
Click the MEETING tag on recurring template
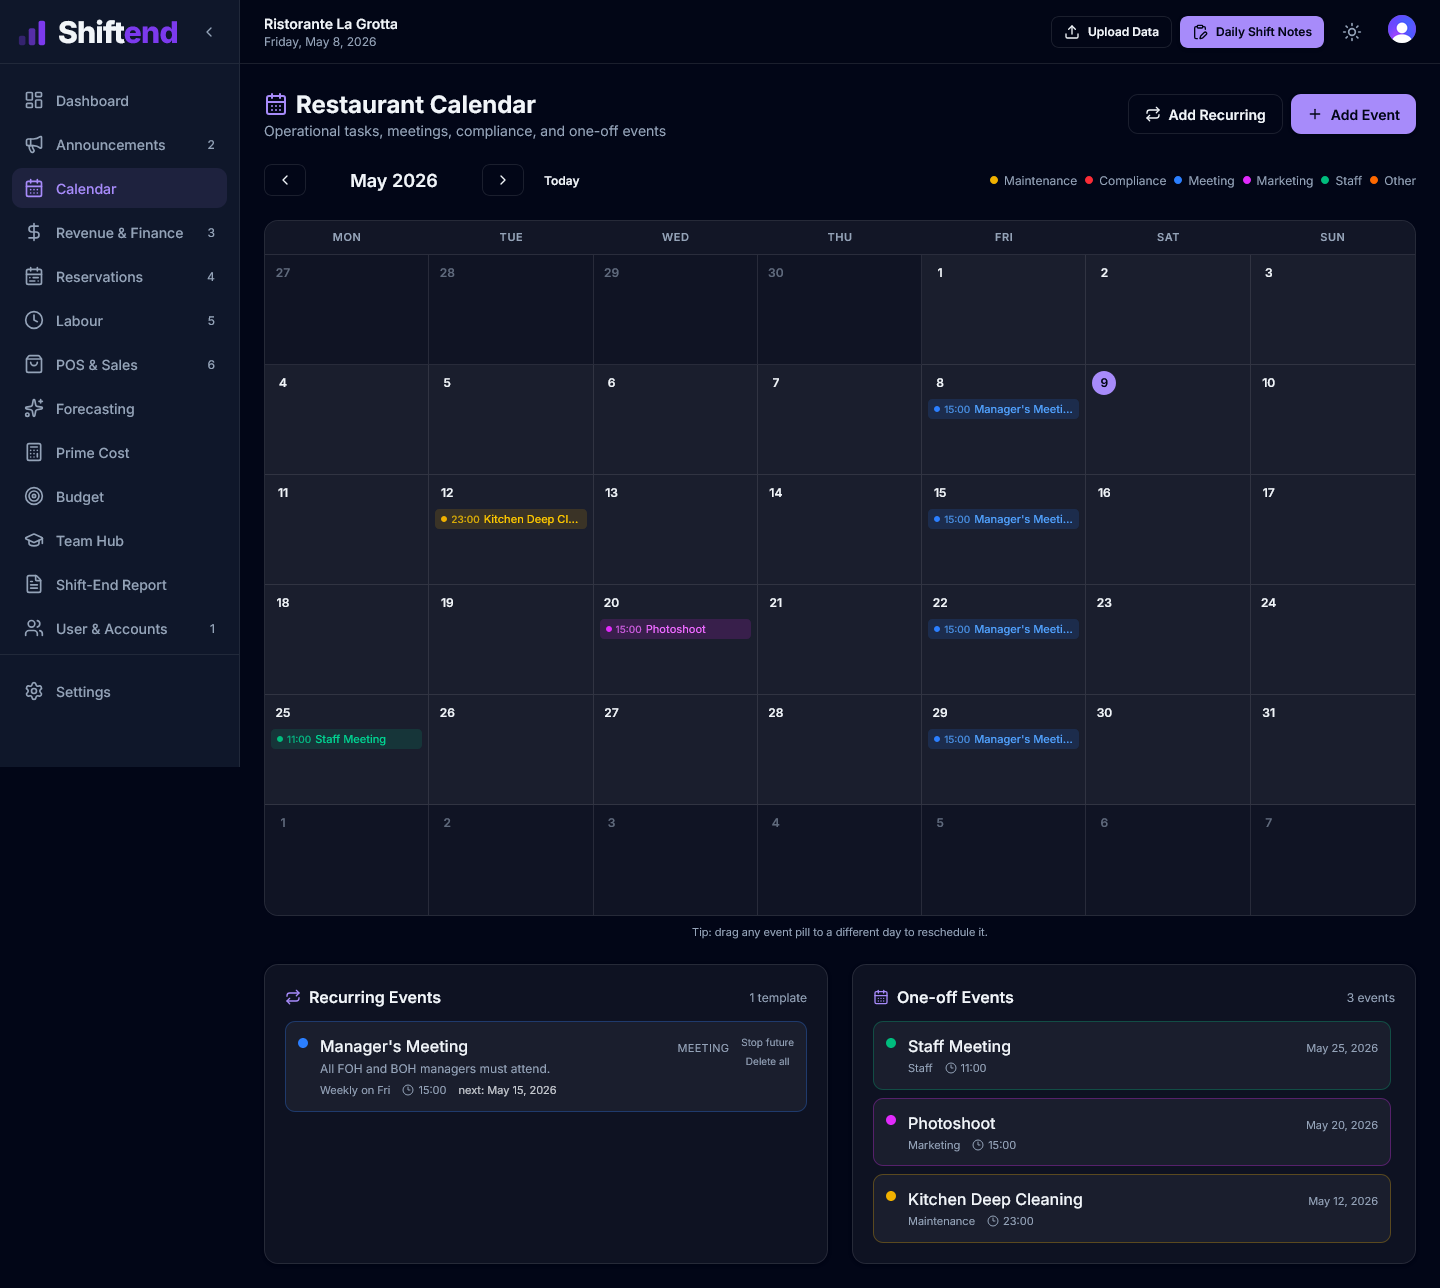point(703,1048)
